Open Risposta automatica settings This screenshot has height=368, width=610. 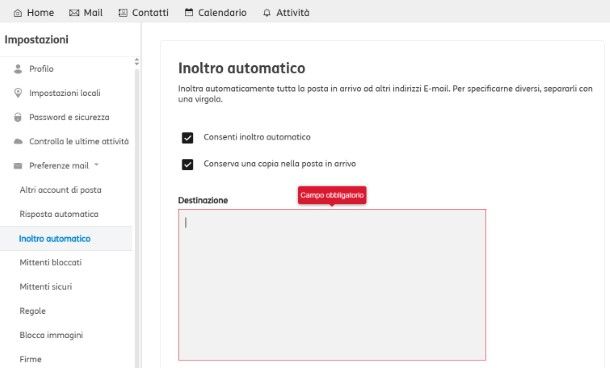coord(59,214)
